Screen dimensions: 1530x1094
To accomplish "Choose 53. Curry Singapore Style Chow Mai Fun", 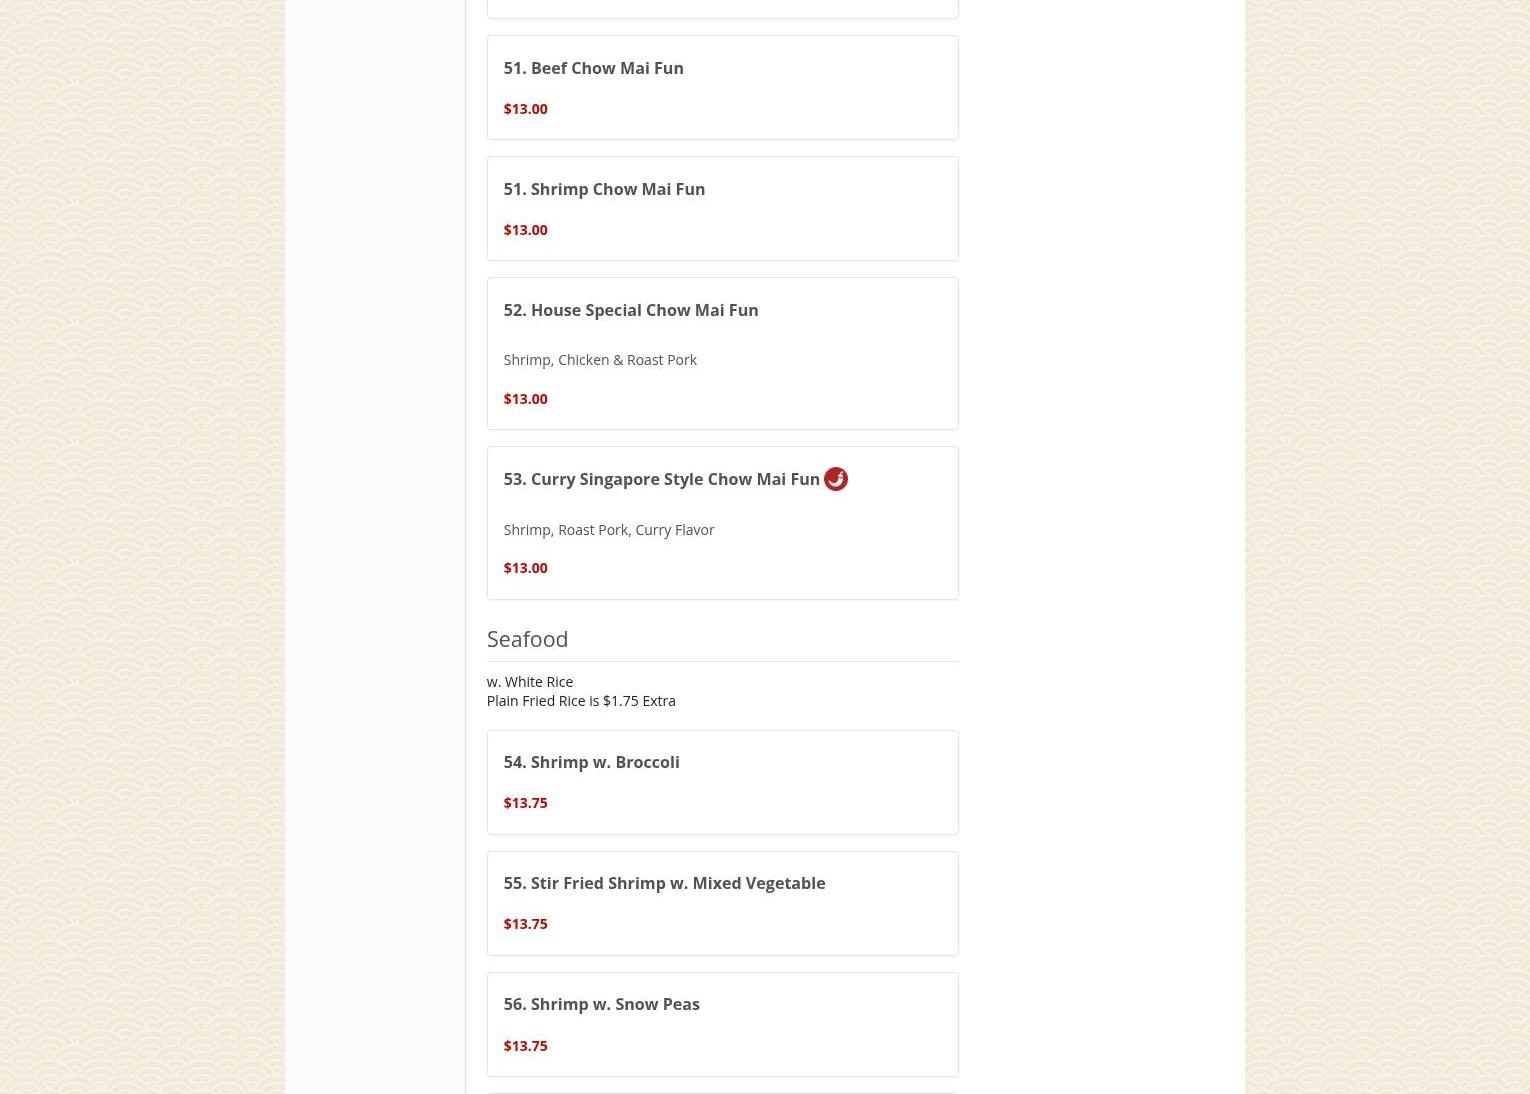I will click(x=722, y=523).
